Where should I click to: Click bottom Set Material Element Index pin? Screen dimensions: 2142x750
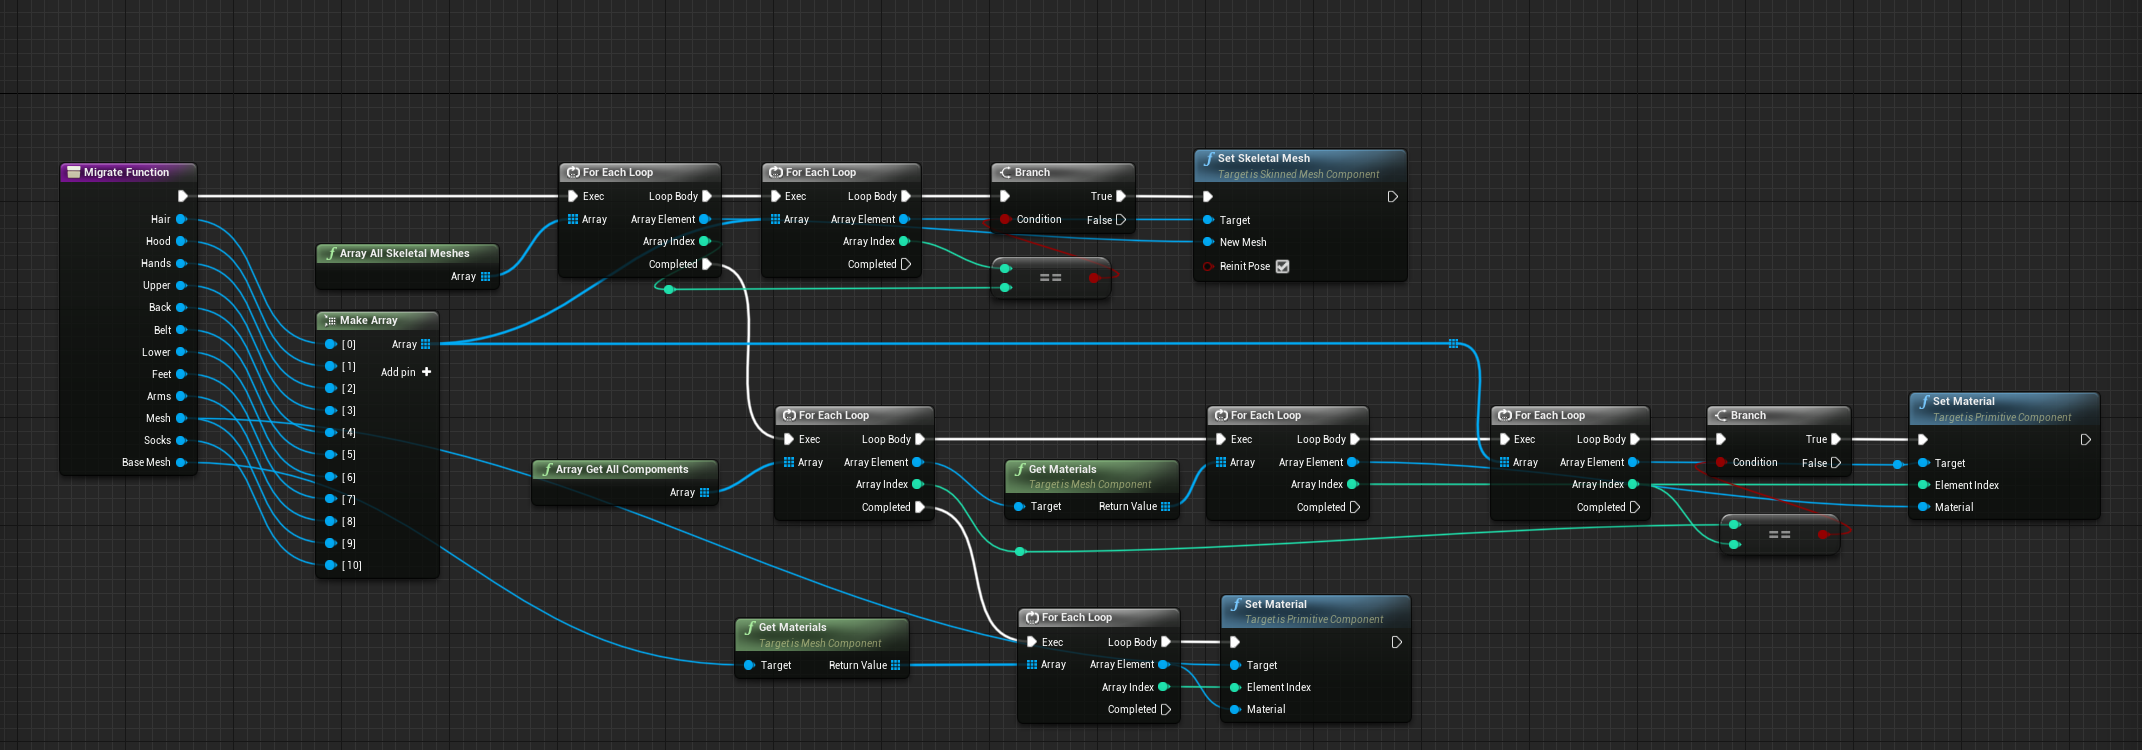1236,687
